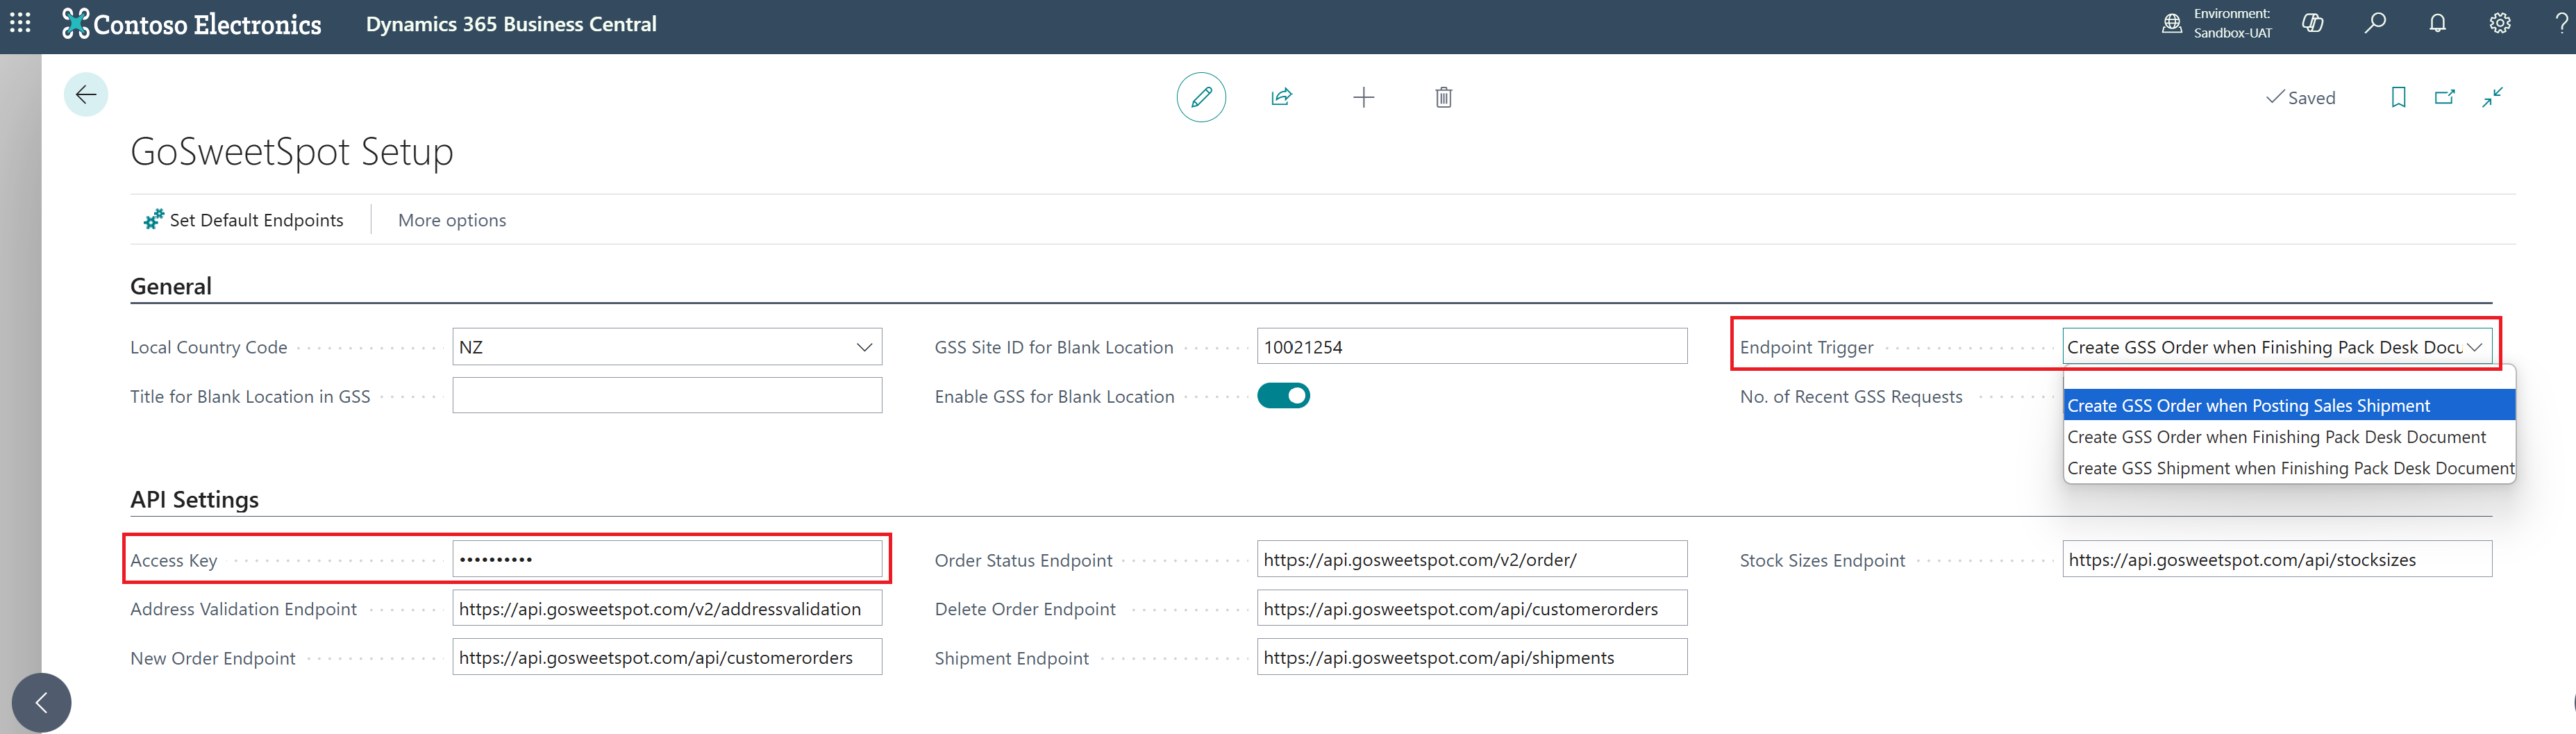Screen dimensions: 2576x734
Task: Edit the New Order Endpoint URL field
Action: coord(667,658)
